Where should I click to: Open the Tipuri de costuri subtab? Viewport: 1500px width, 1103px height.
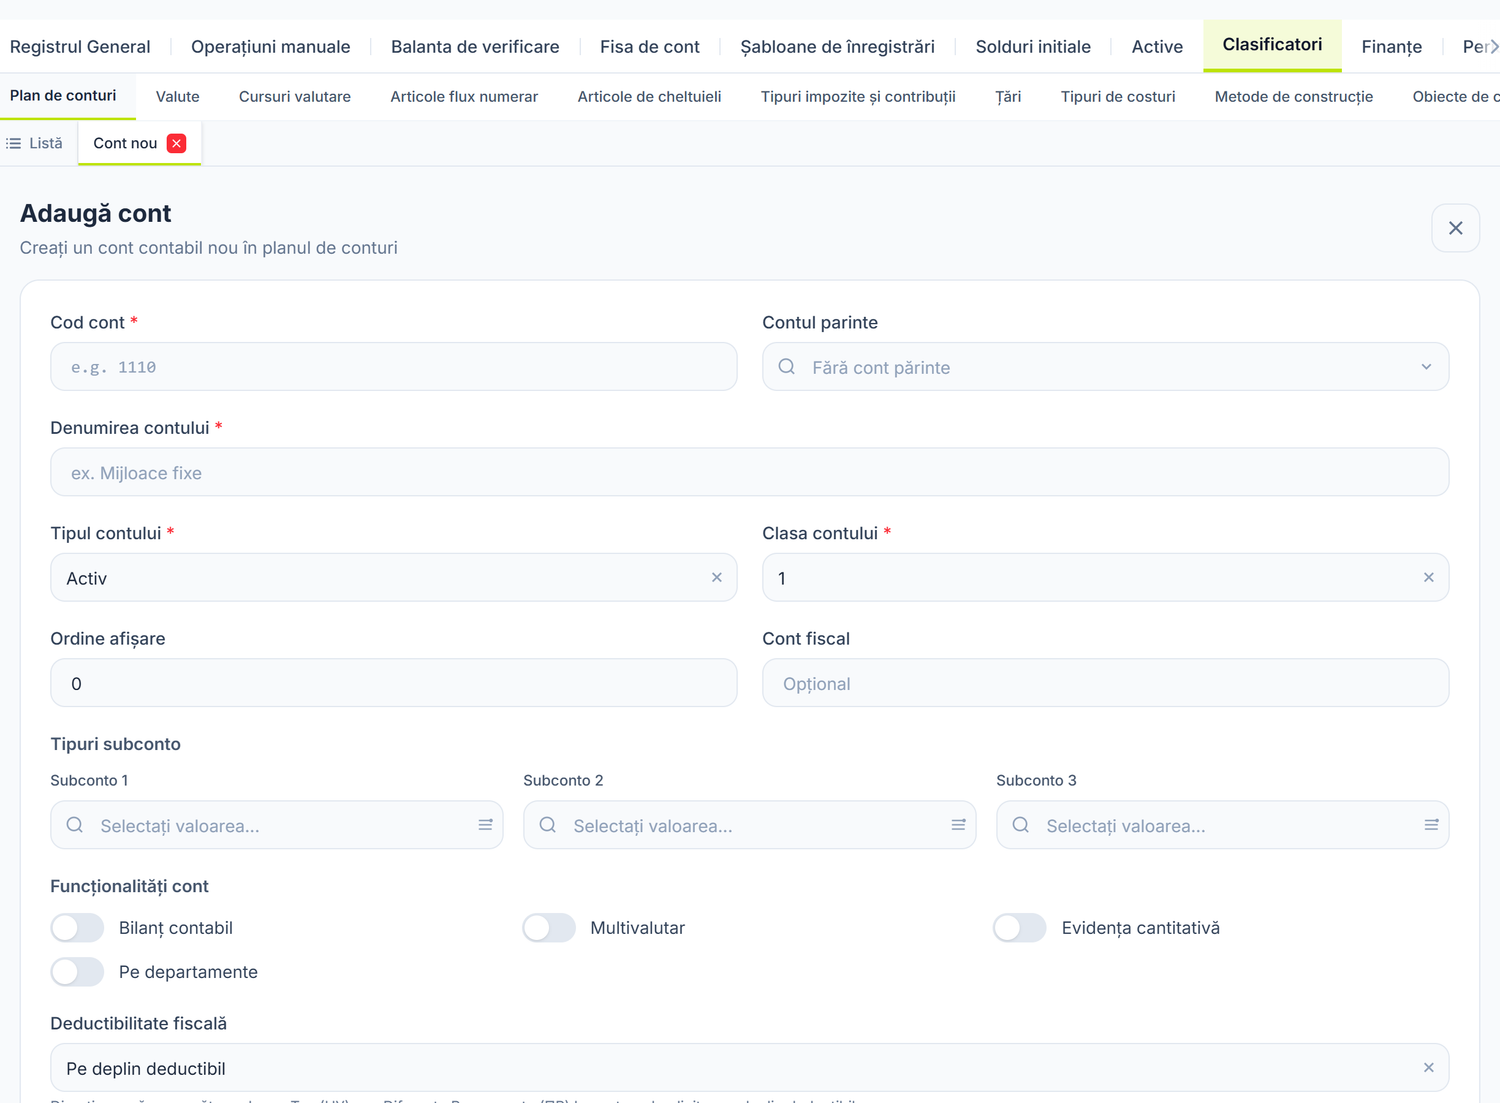[1118, 97]
